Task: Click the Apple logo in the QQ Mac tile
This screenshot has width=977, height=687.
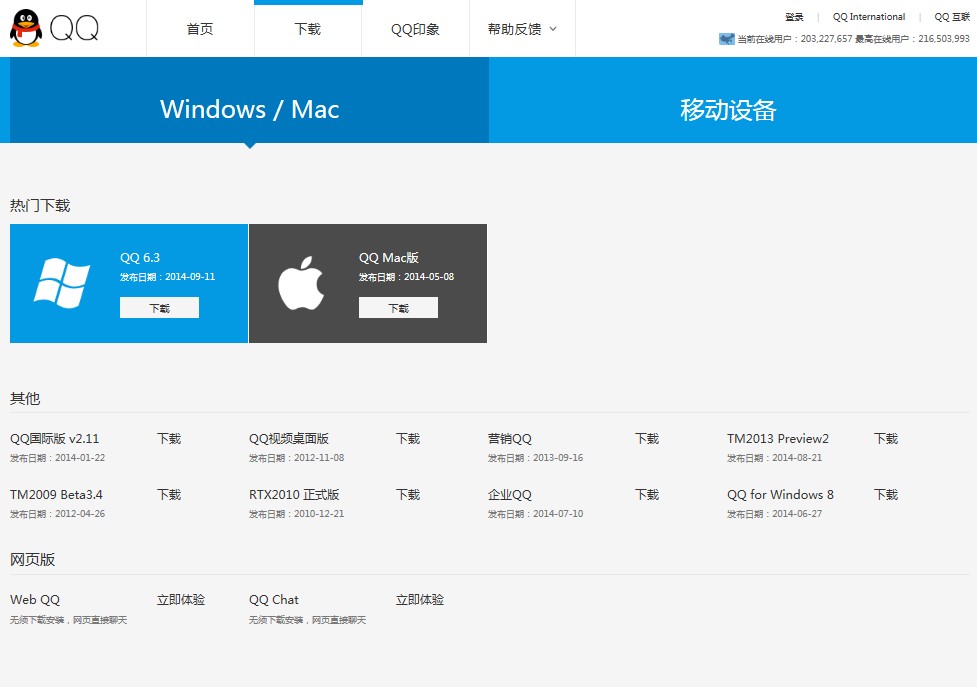Action: (301, 283)
